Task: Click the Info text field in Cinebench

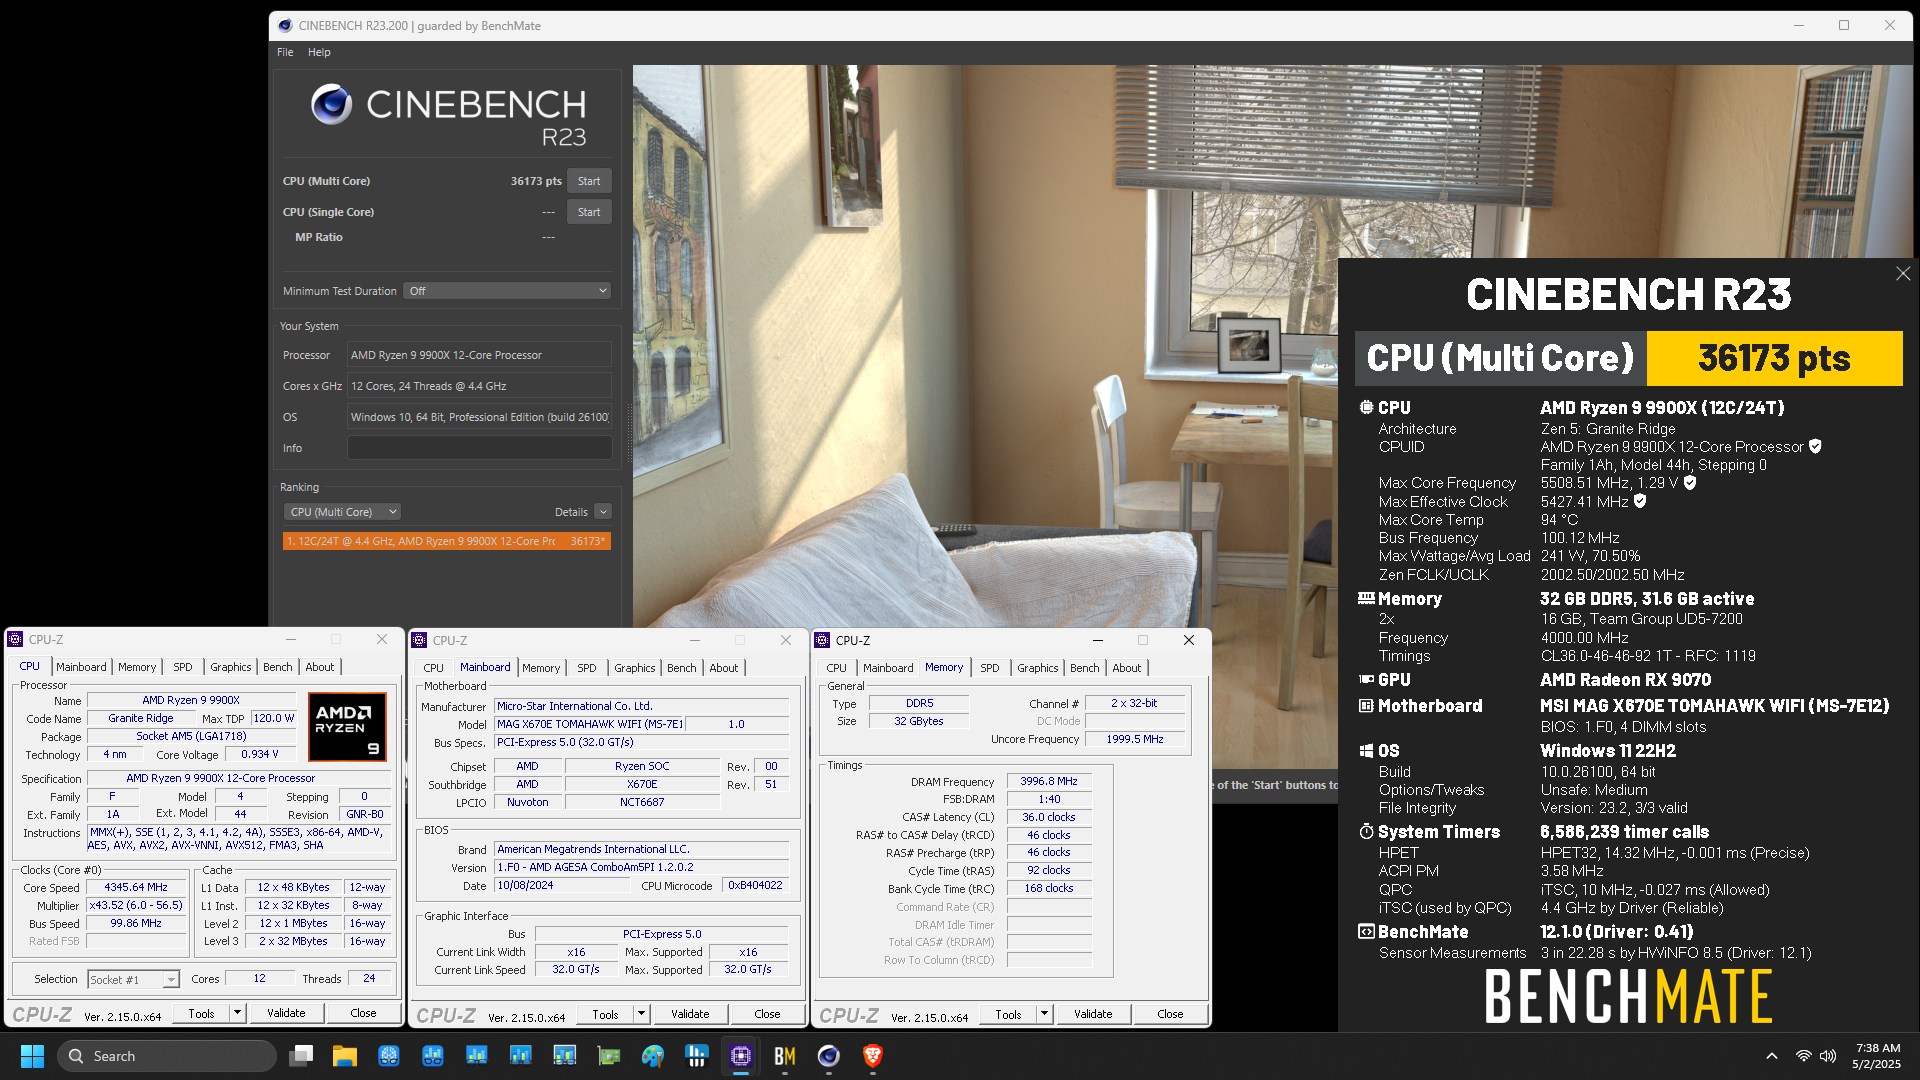Action: click(x=479, y=448)
